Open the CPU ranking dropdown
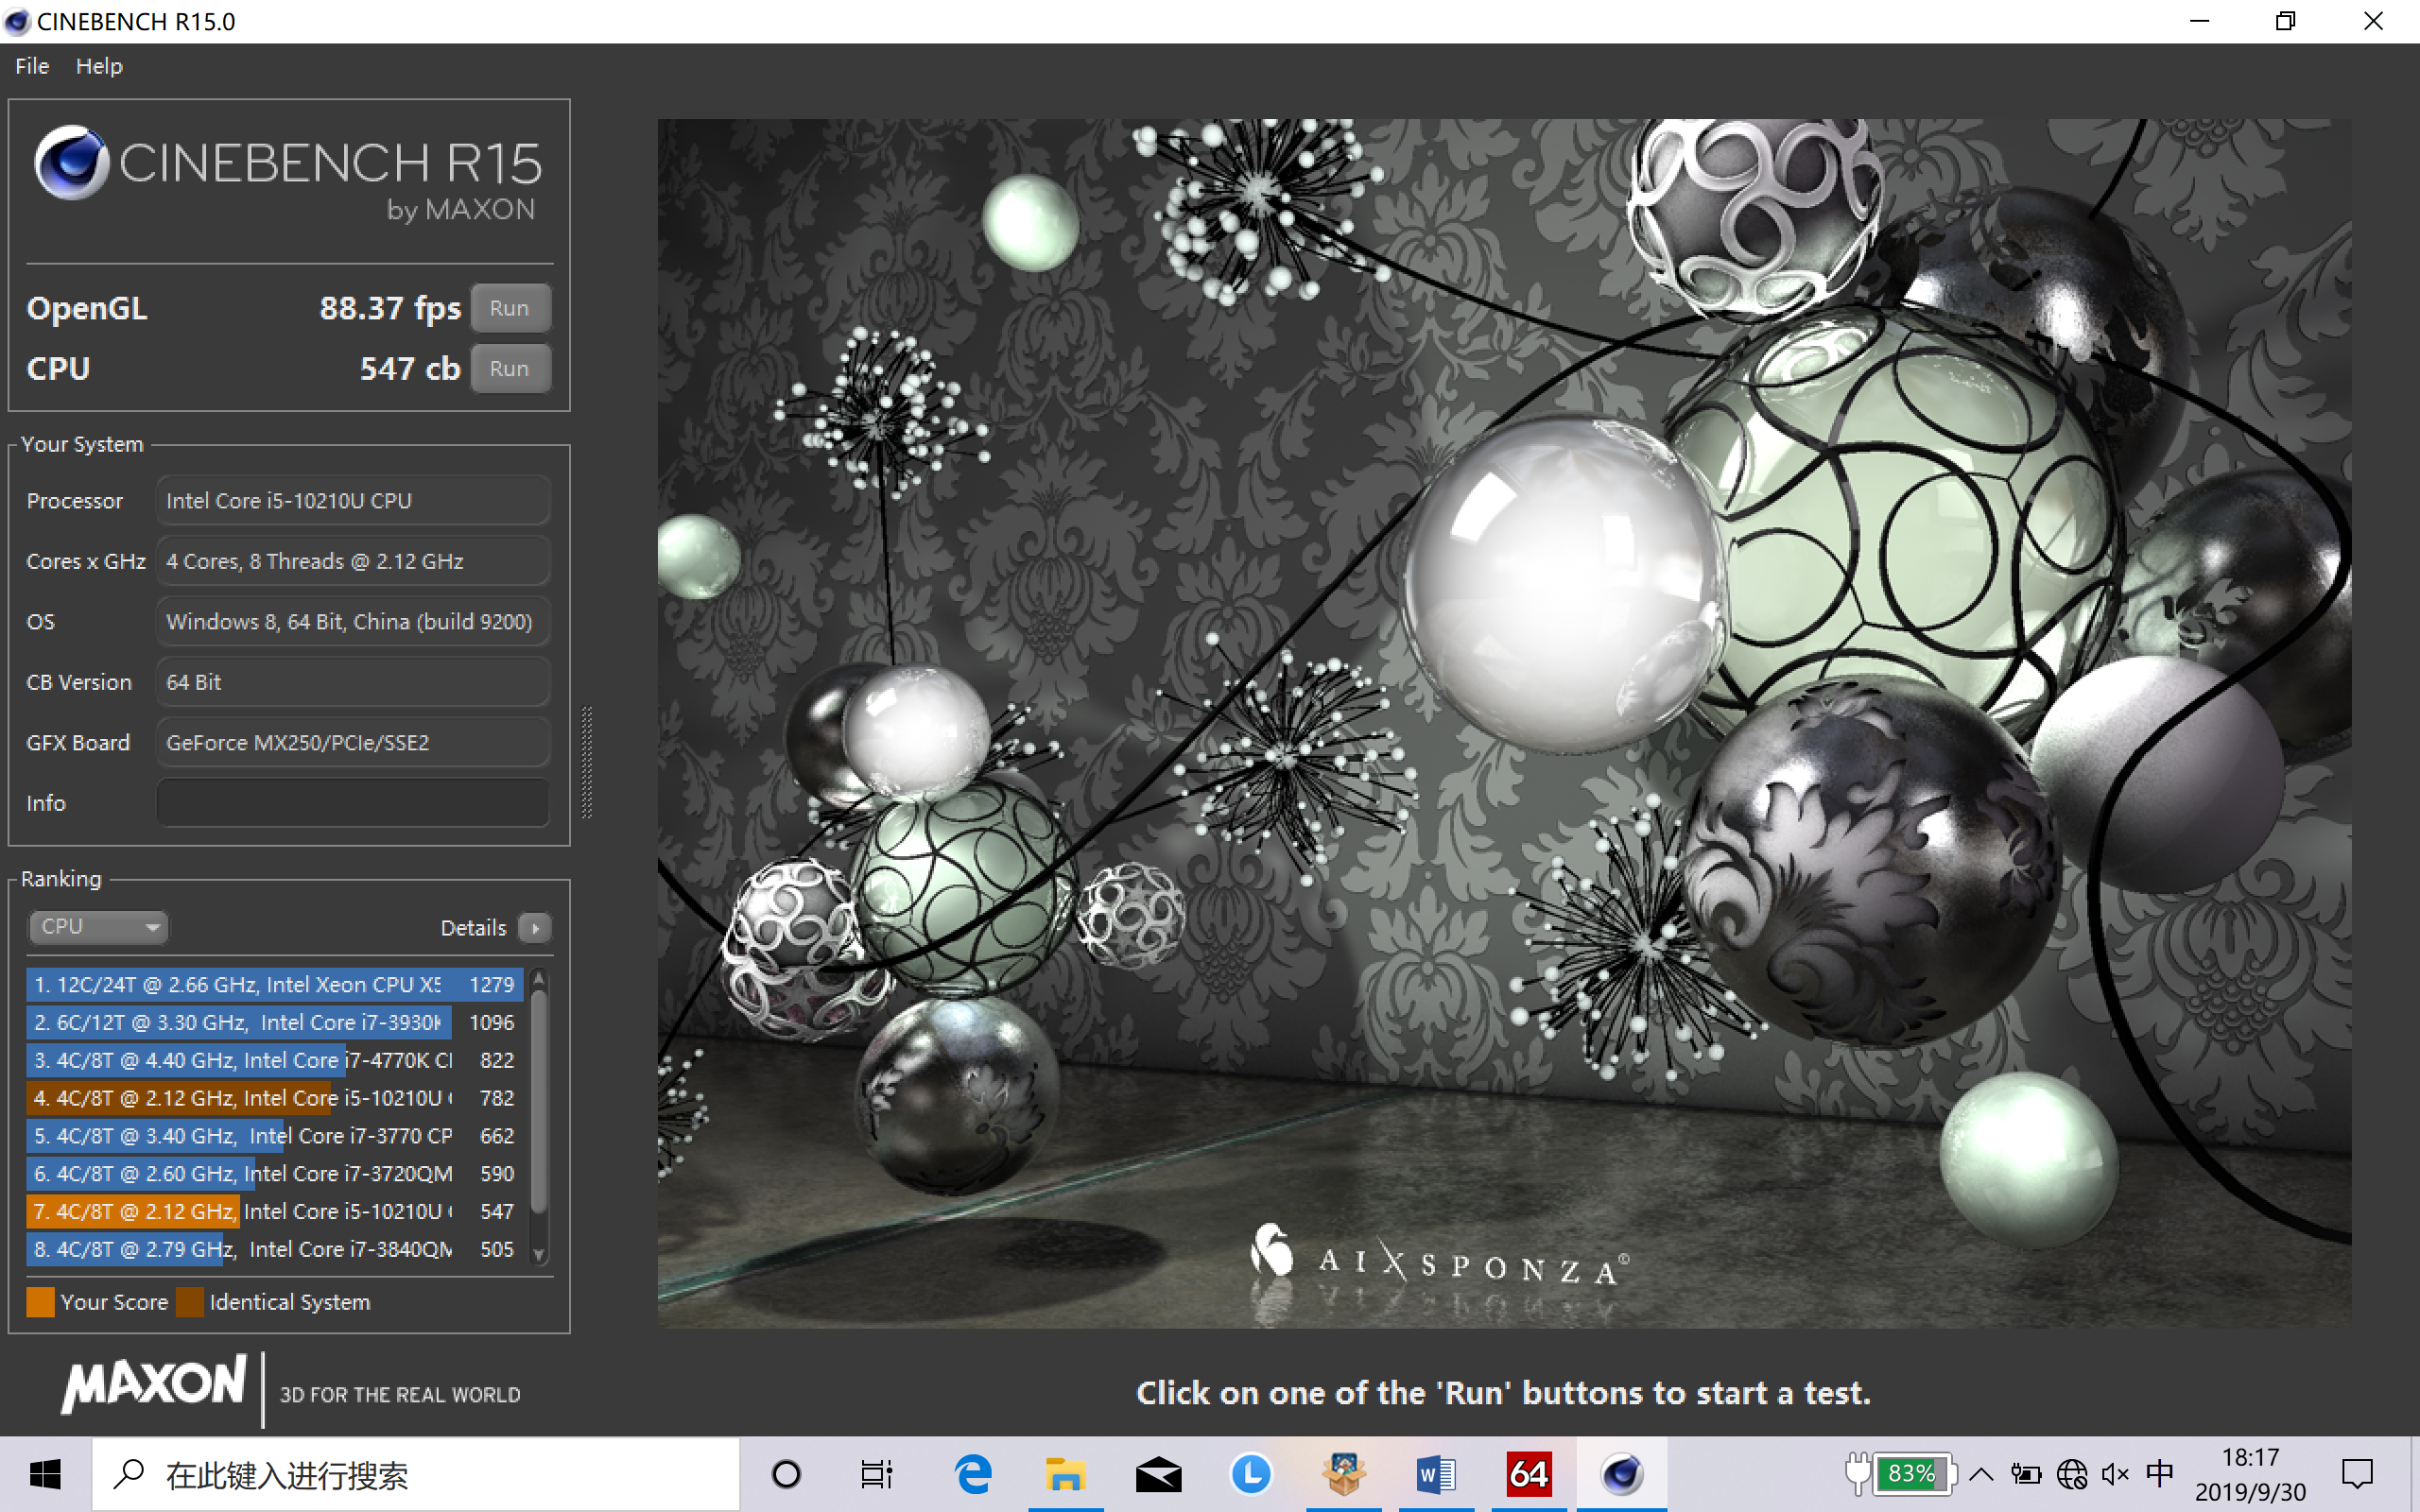The image size is (2420, 1512). coord(97,927)
